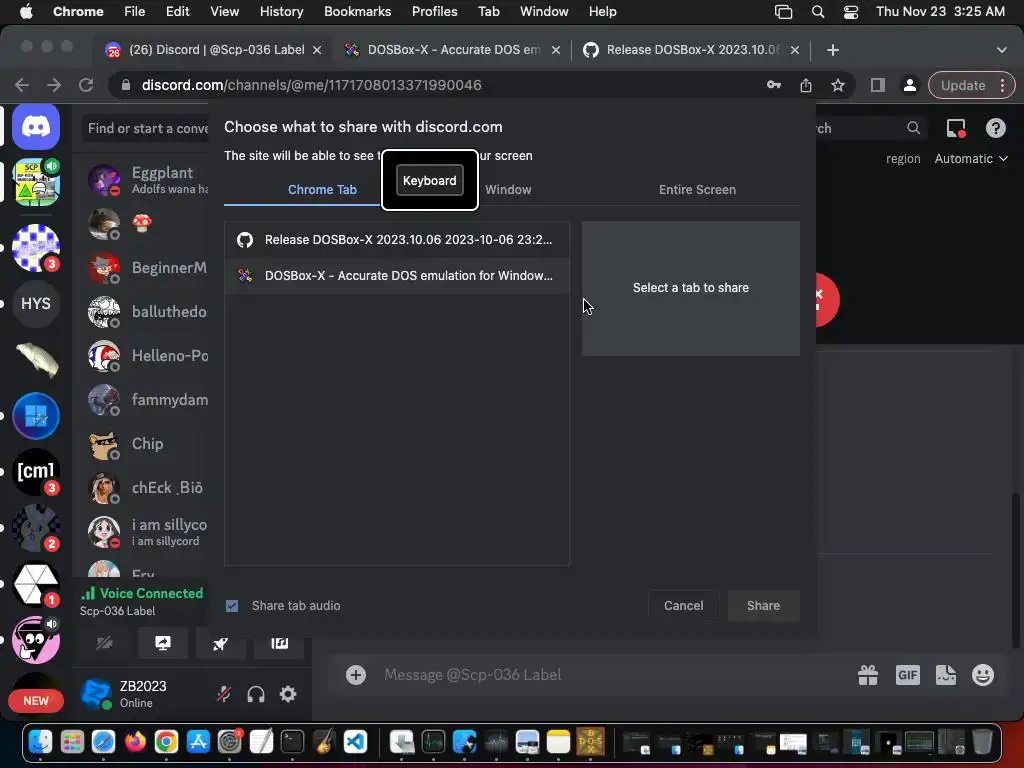Open Eggplant direct message
Image resolution: width=1024 pixels, height=768 pixels.
tap(145, 180)
